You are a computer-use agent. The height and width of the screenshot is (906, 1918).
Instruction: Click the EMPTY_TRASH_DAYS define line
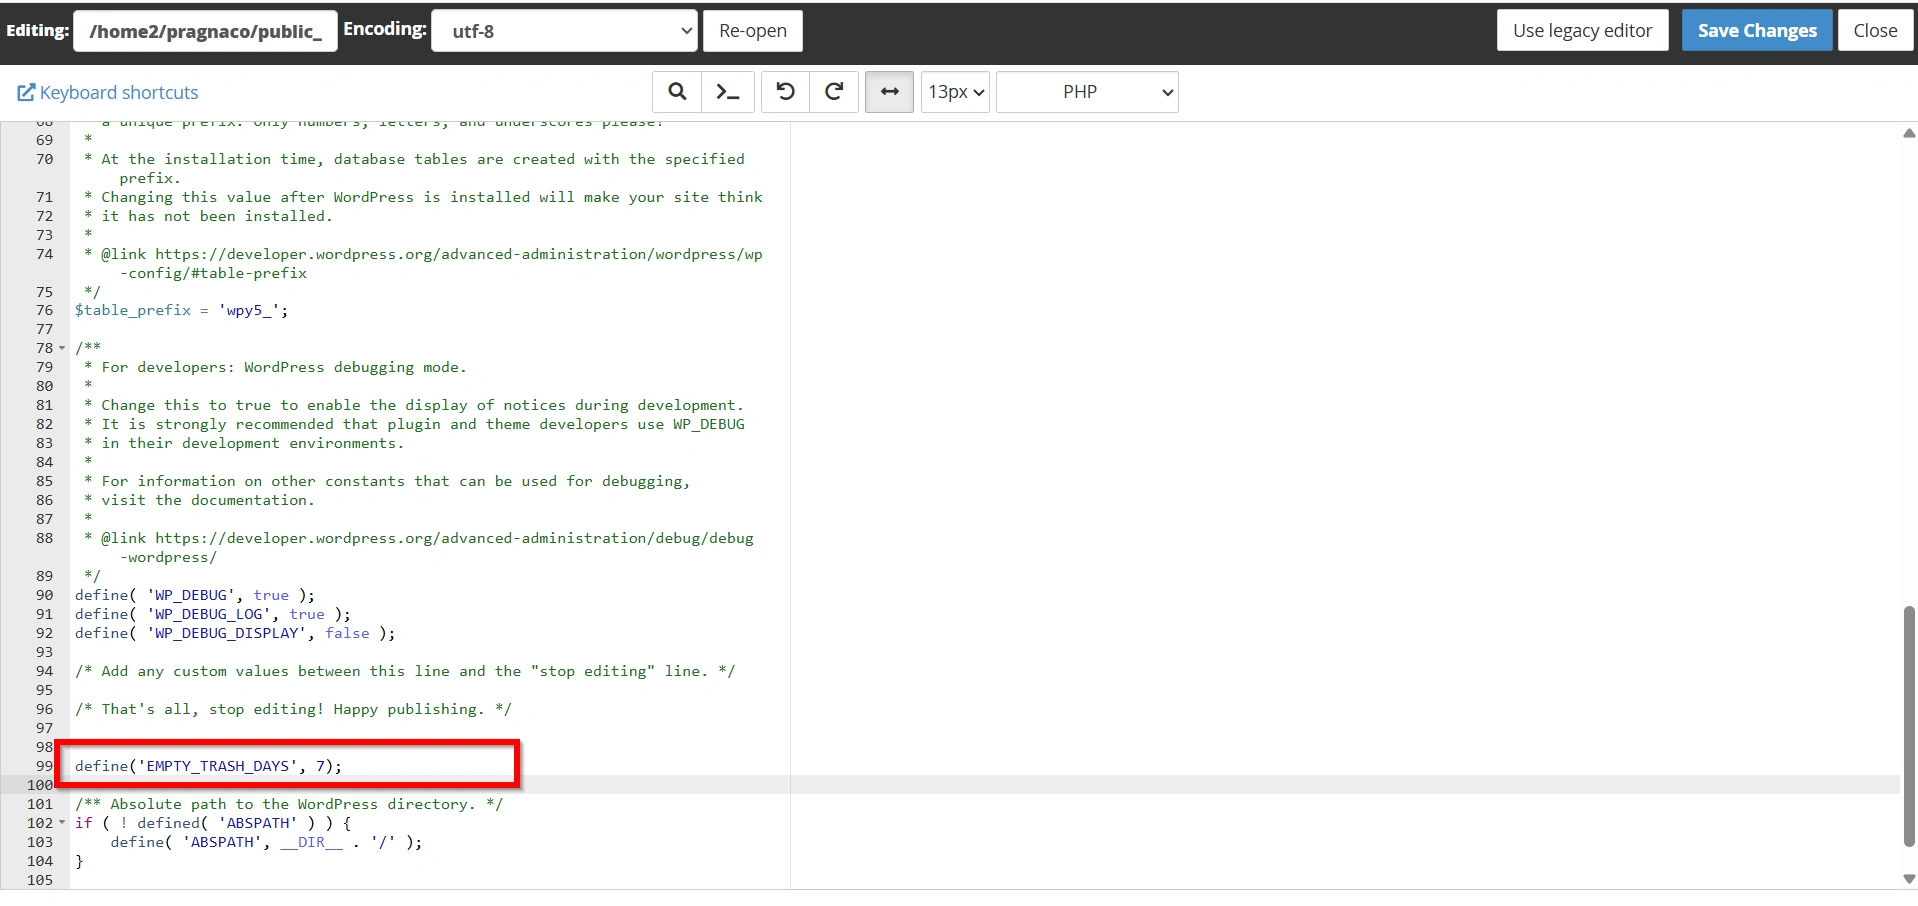[x=208, y=766]
